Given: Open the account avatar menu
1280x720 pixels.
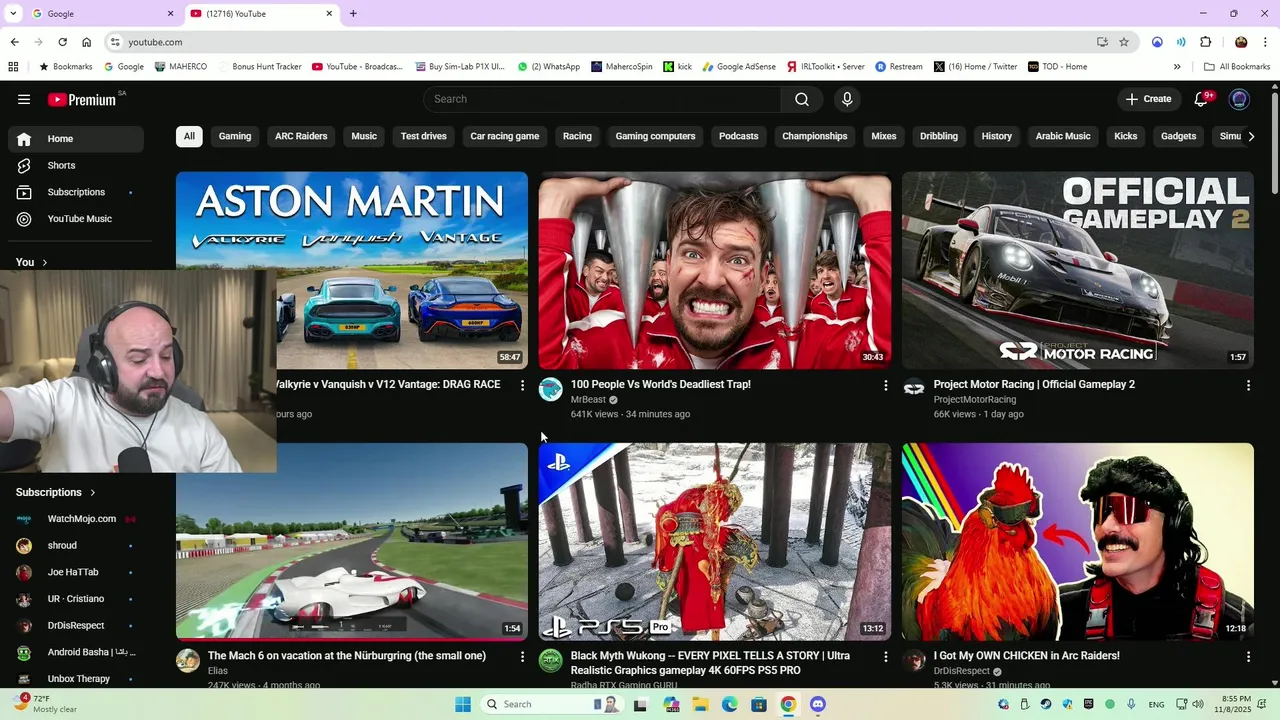Looking at the screenshot, I should click(x=1239, y=99).
